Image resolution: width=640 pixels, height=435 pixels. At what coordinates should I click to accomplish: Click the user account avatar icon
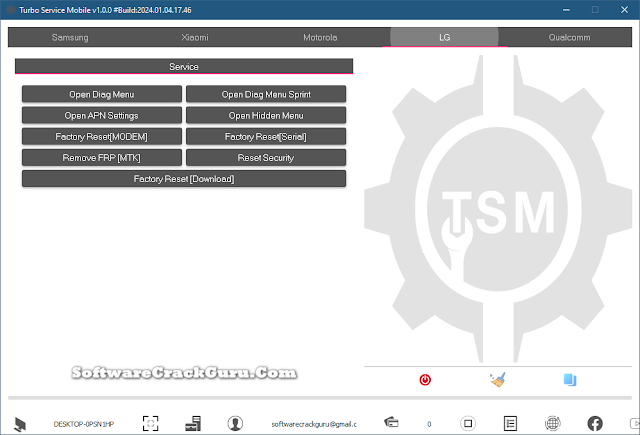point(235,424)
